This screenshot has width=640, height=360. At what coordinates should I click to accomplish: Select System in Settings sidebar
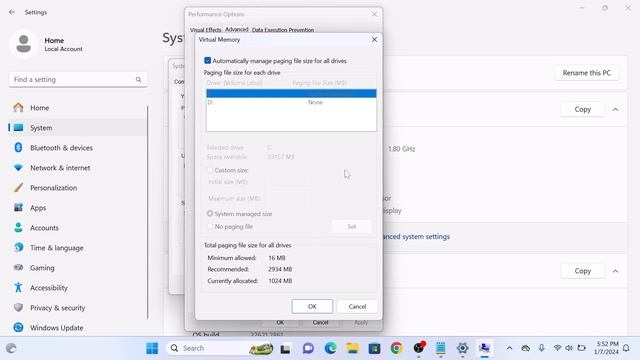click(x=78, y=128)
